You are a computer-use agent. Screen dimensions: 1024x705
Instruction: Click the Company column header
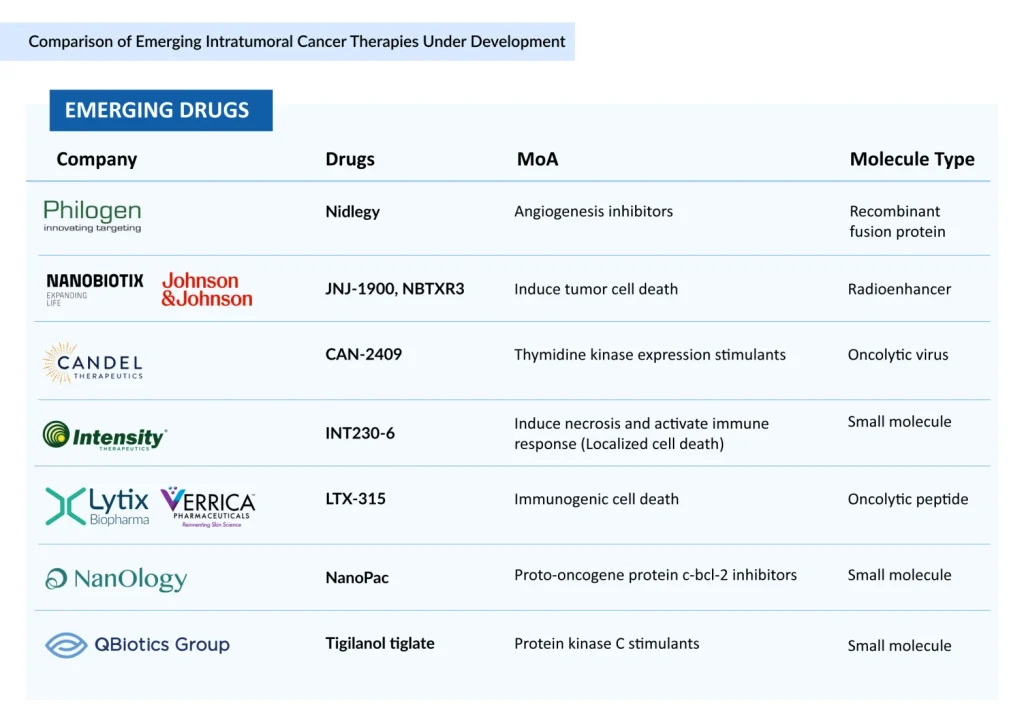tap(97, 159)
